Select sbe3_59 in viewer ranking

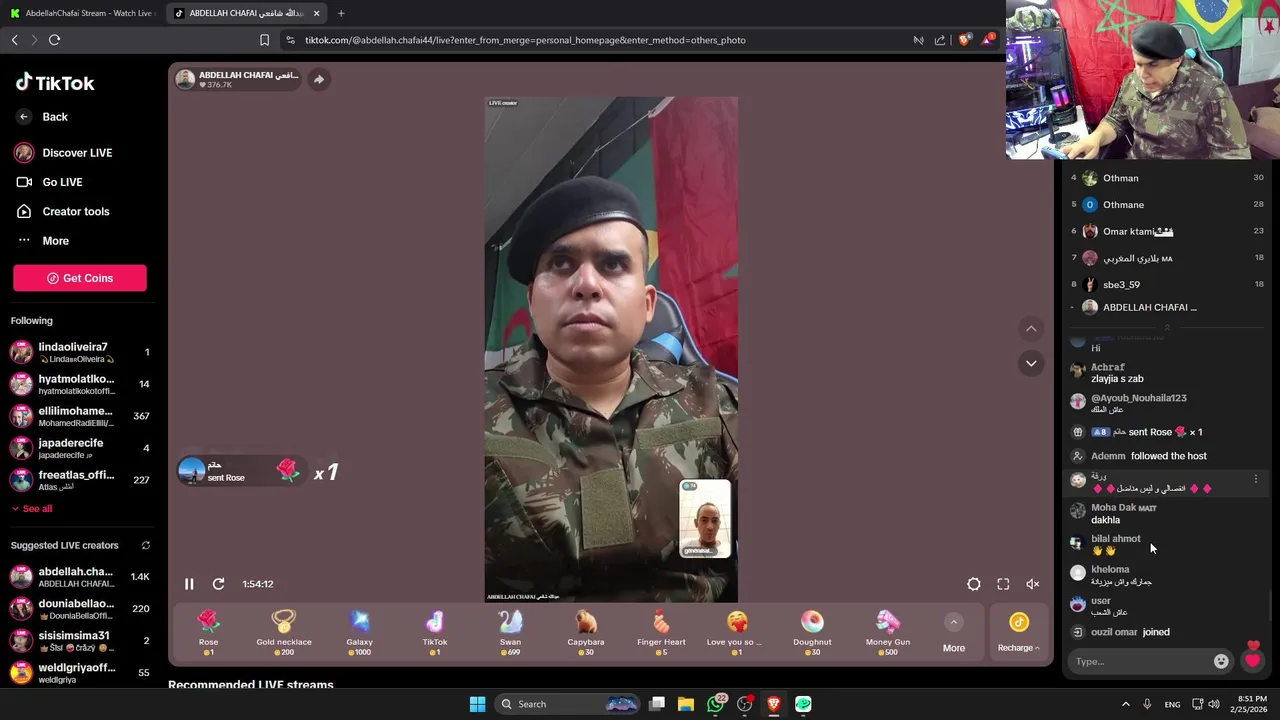pyautogui.click(x=1166, y=285)
